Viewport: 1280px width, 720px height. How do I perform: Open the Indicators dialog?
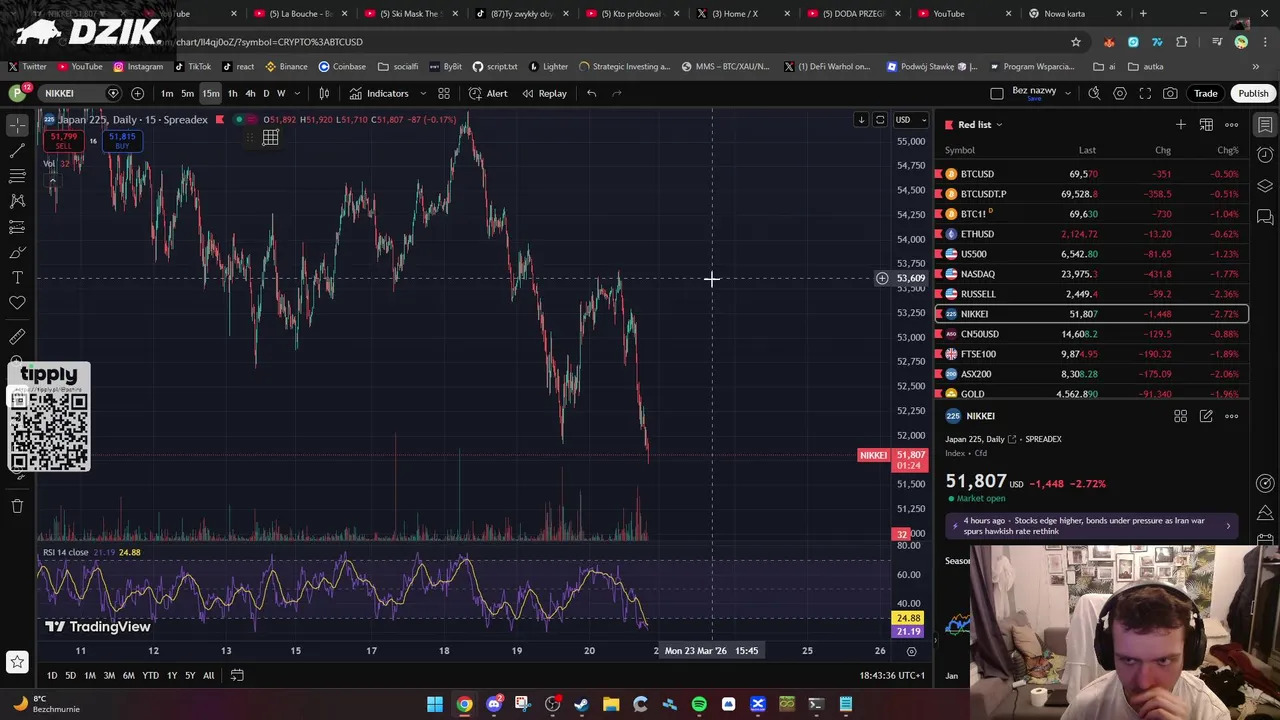tap(379, 93)
